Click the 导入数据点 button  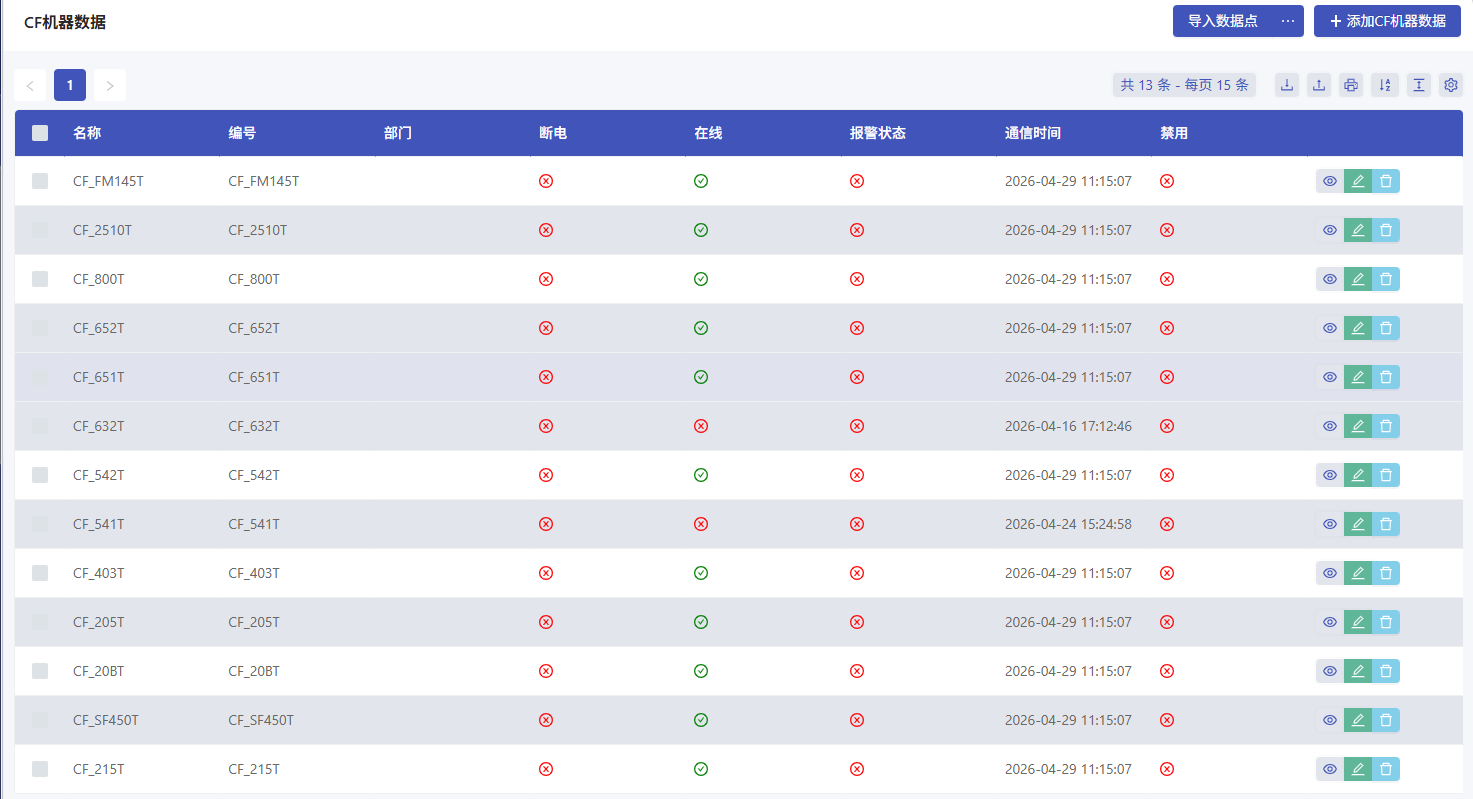pyautogui.click(x=1222, y=21)
